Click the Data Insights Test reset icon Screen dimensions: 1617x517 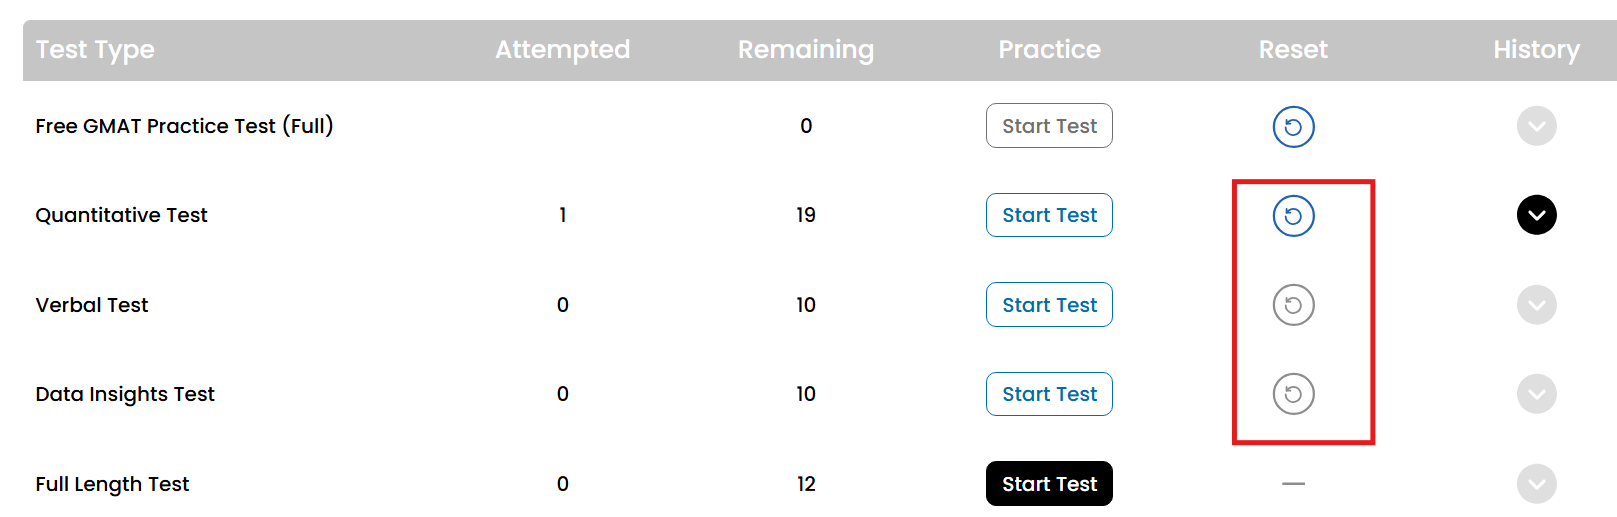[x=1293, y=394]
